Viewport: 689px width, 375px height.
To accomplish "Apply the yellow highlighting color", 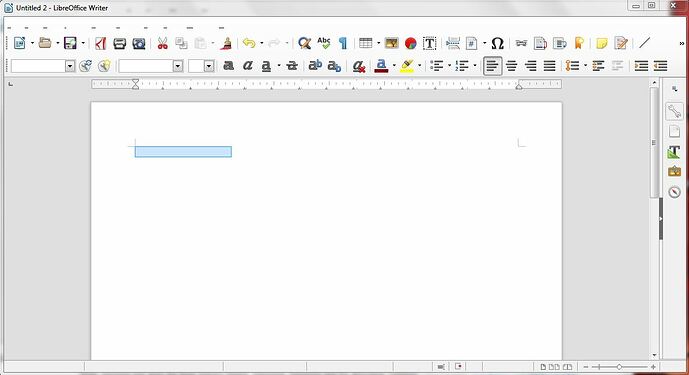I will [x=407, y=66].
